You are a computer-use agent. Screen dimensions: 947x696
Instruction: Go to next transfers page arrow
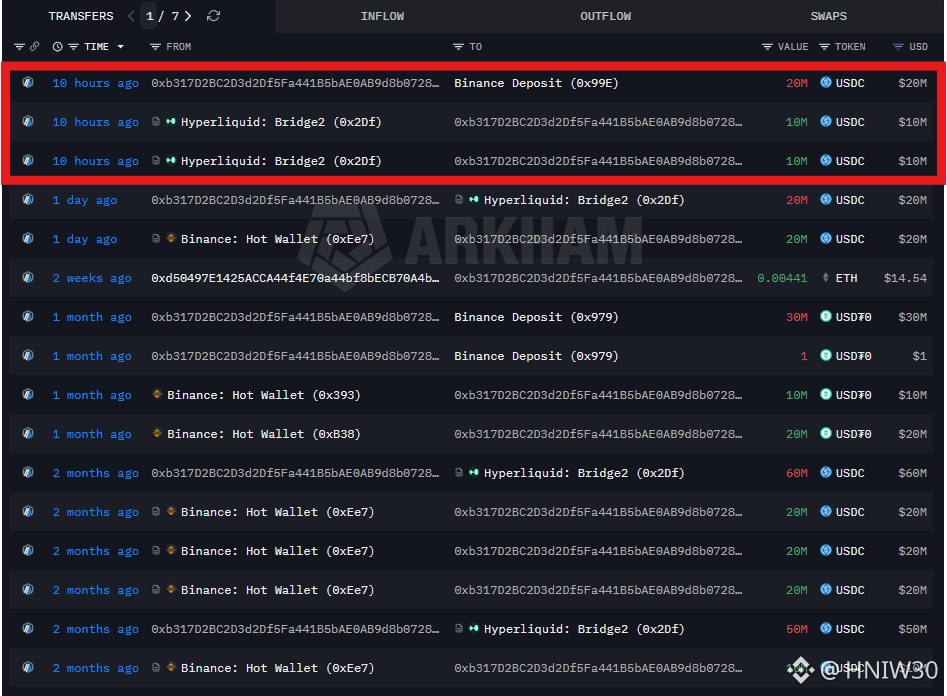point(189,16)
